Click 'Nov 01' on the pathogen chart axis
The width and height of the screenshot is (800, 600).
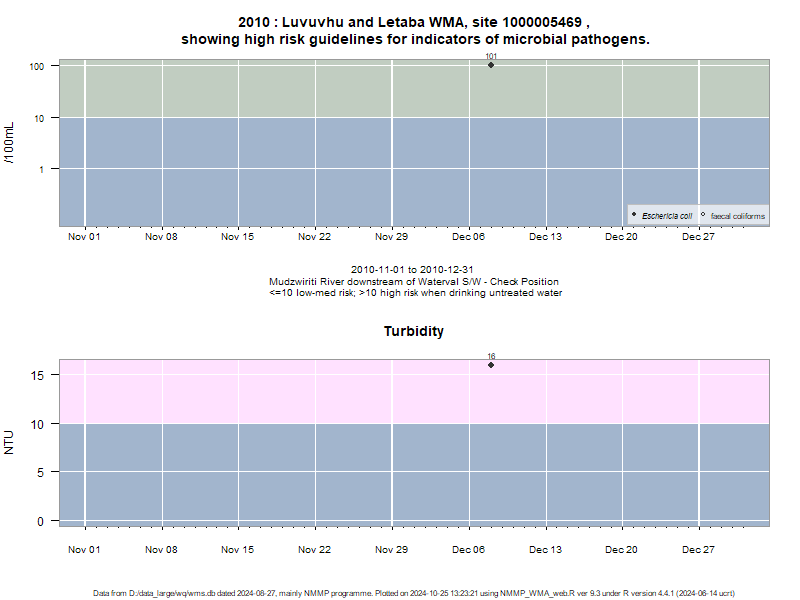[x=84, y=237]
